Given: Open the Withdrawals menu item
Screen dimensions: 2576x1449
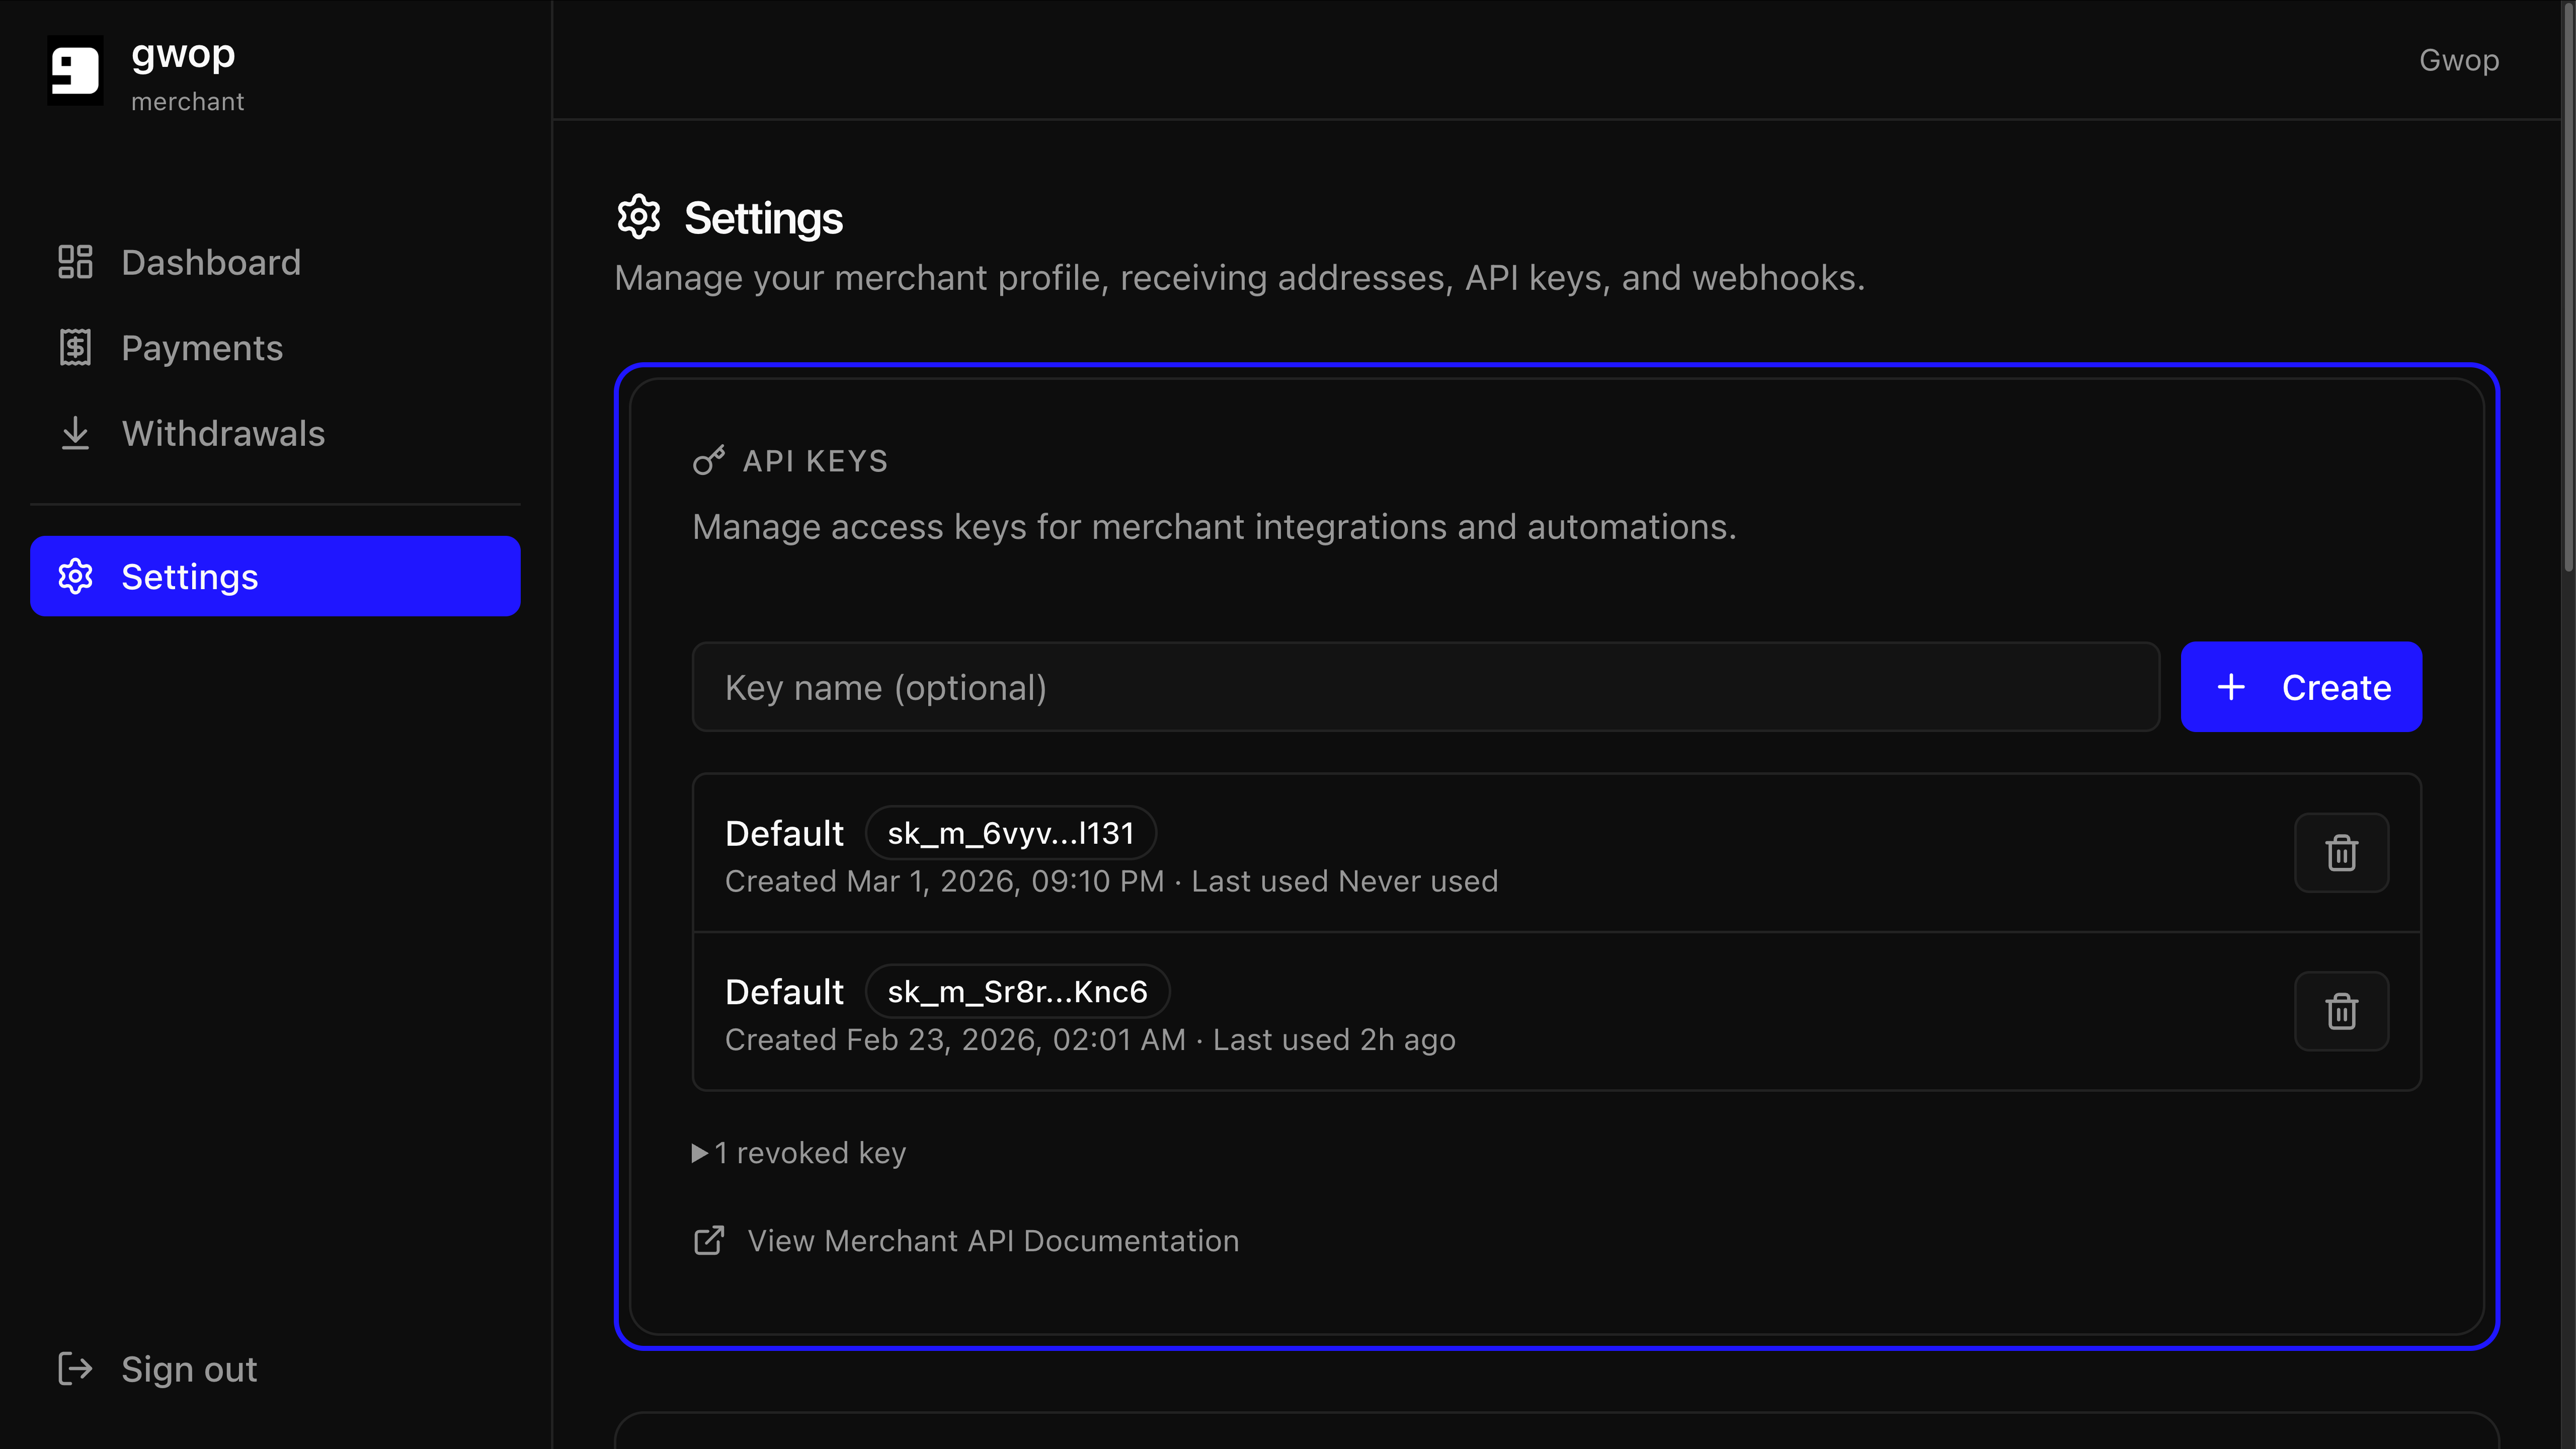Looking at the screenshot, I should click(x=223, y=433).
